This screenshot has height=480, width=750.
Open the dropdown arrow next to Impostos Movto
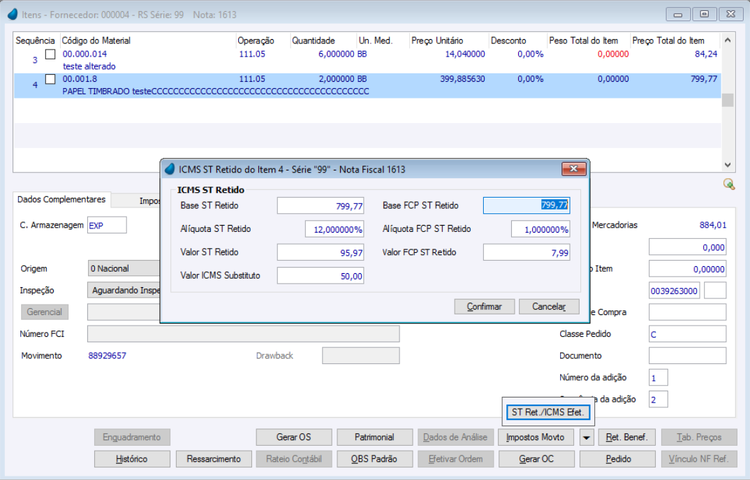coord(586,437)
